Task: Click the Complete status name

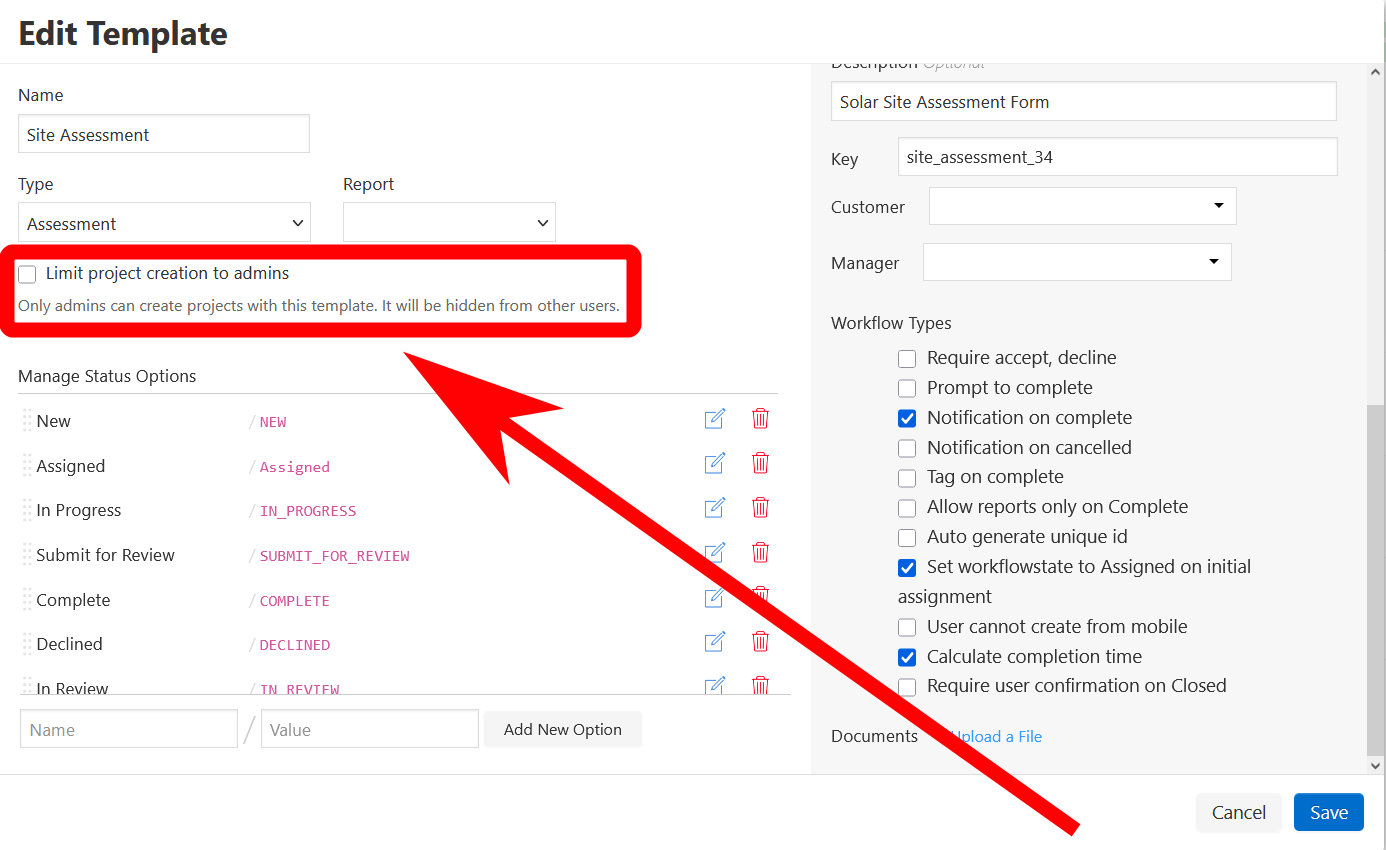Action: coord(73,600)
